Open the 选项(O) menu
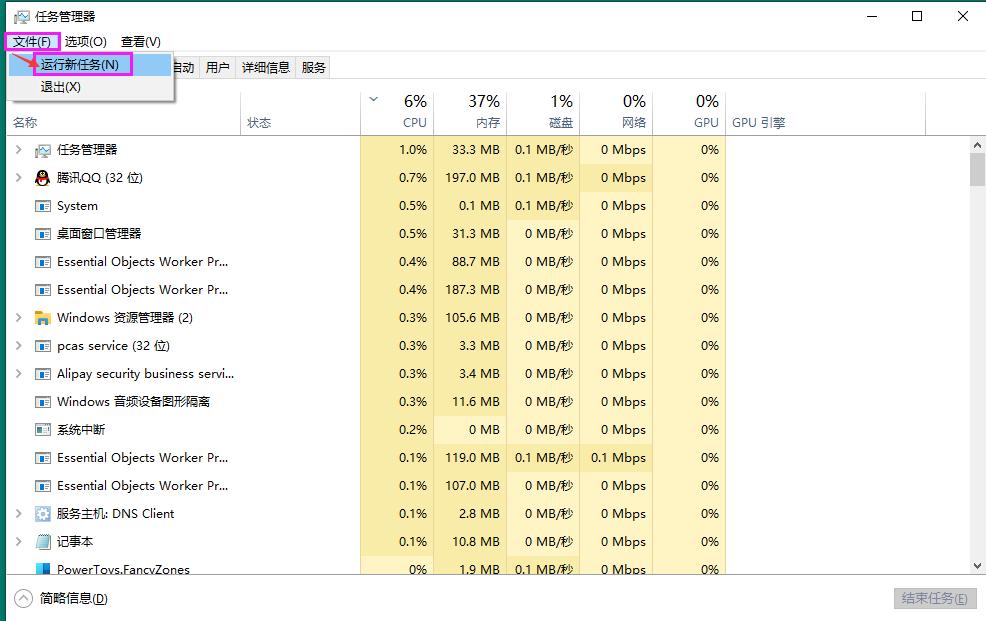Screen dimensions: 986x621 pyautogui.click(x=85, y=41)
